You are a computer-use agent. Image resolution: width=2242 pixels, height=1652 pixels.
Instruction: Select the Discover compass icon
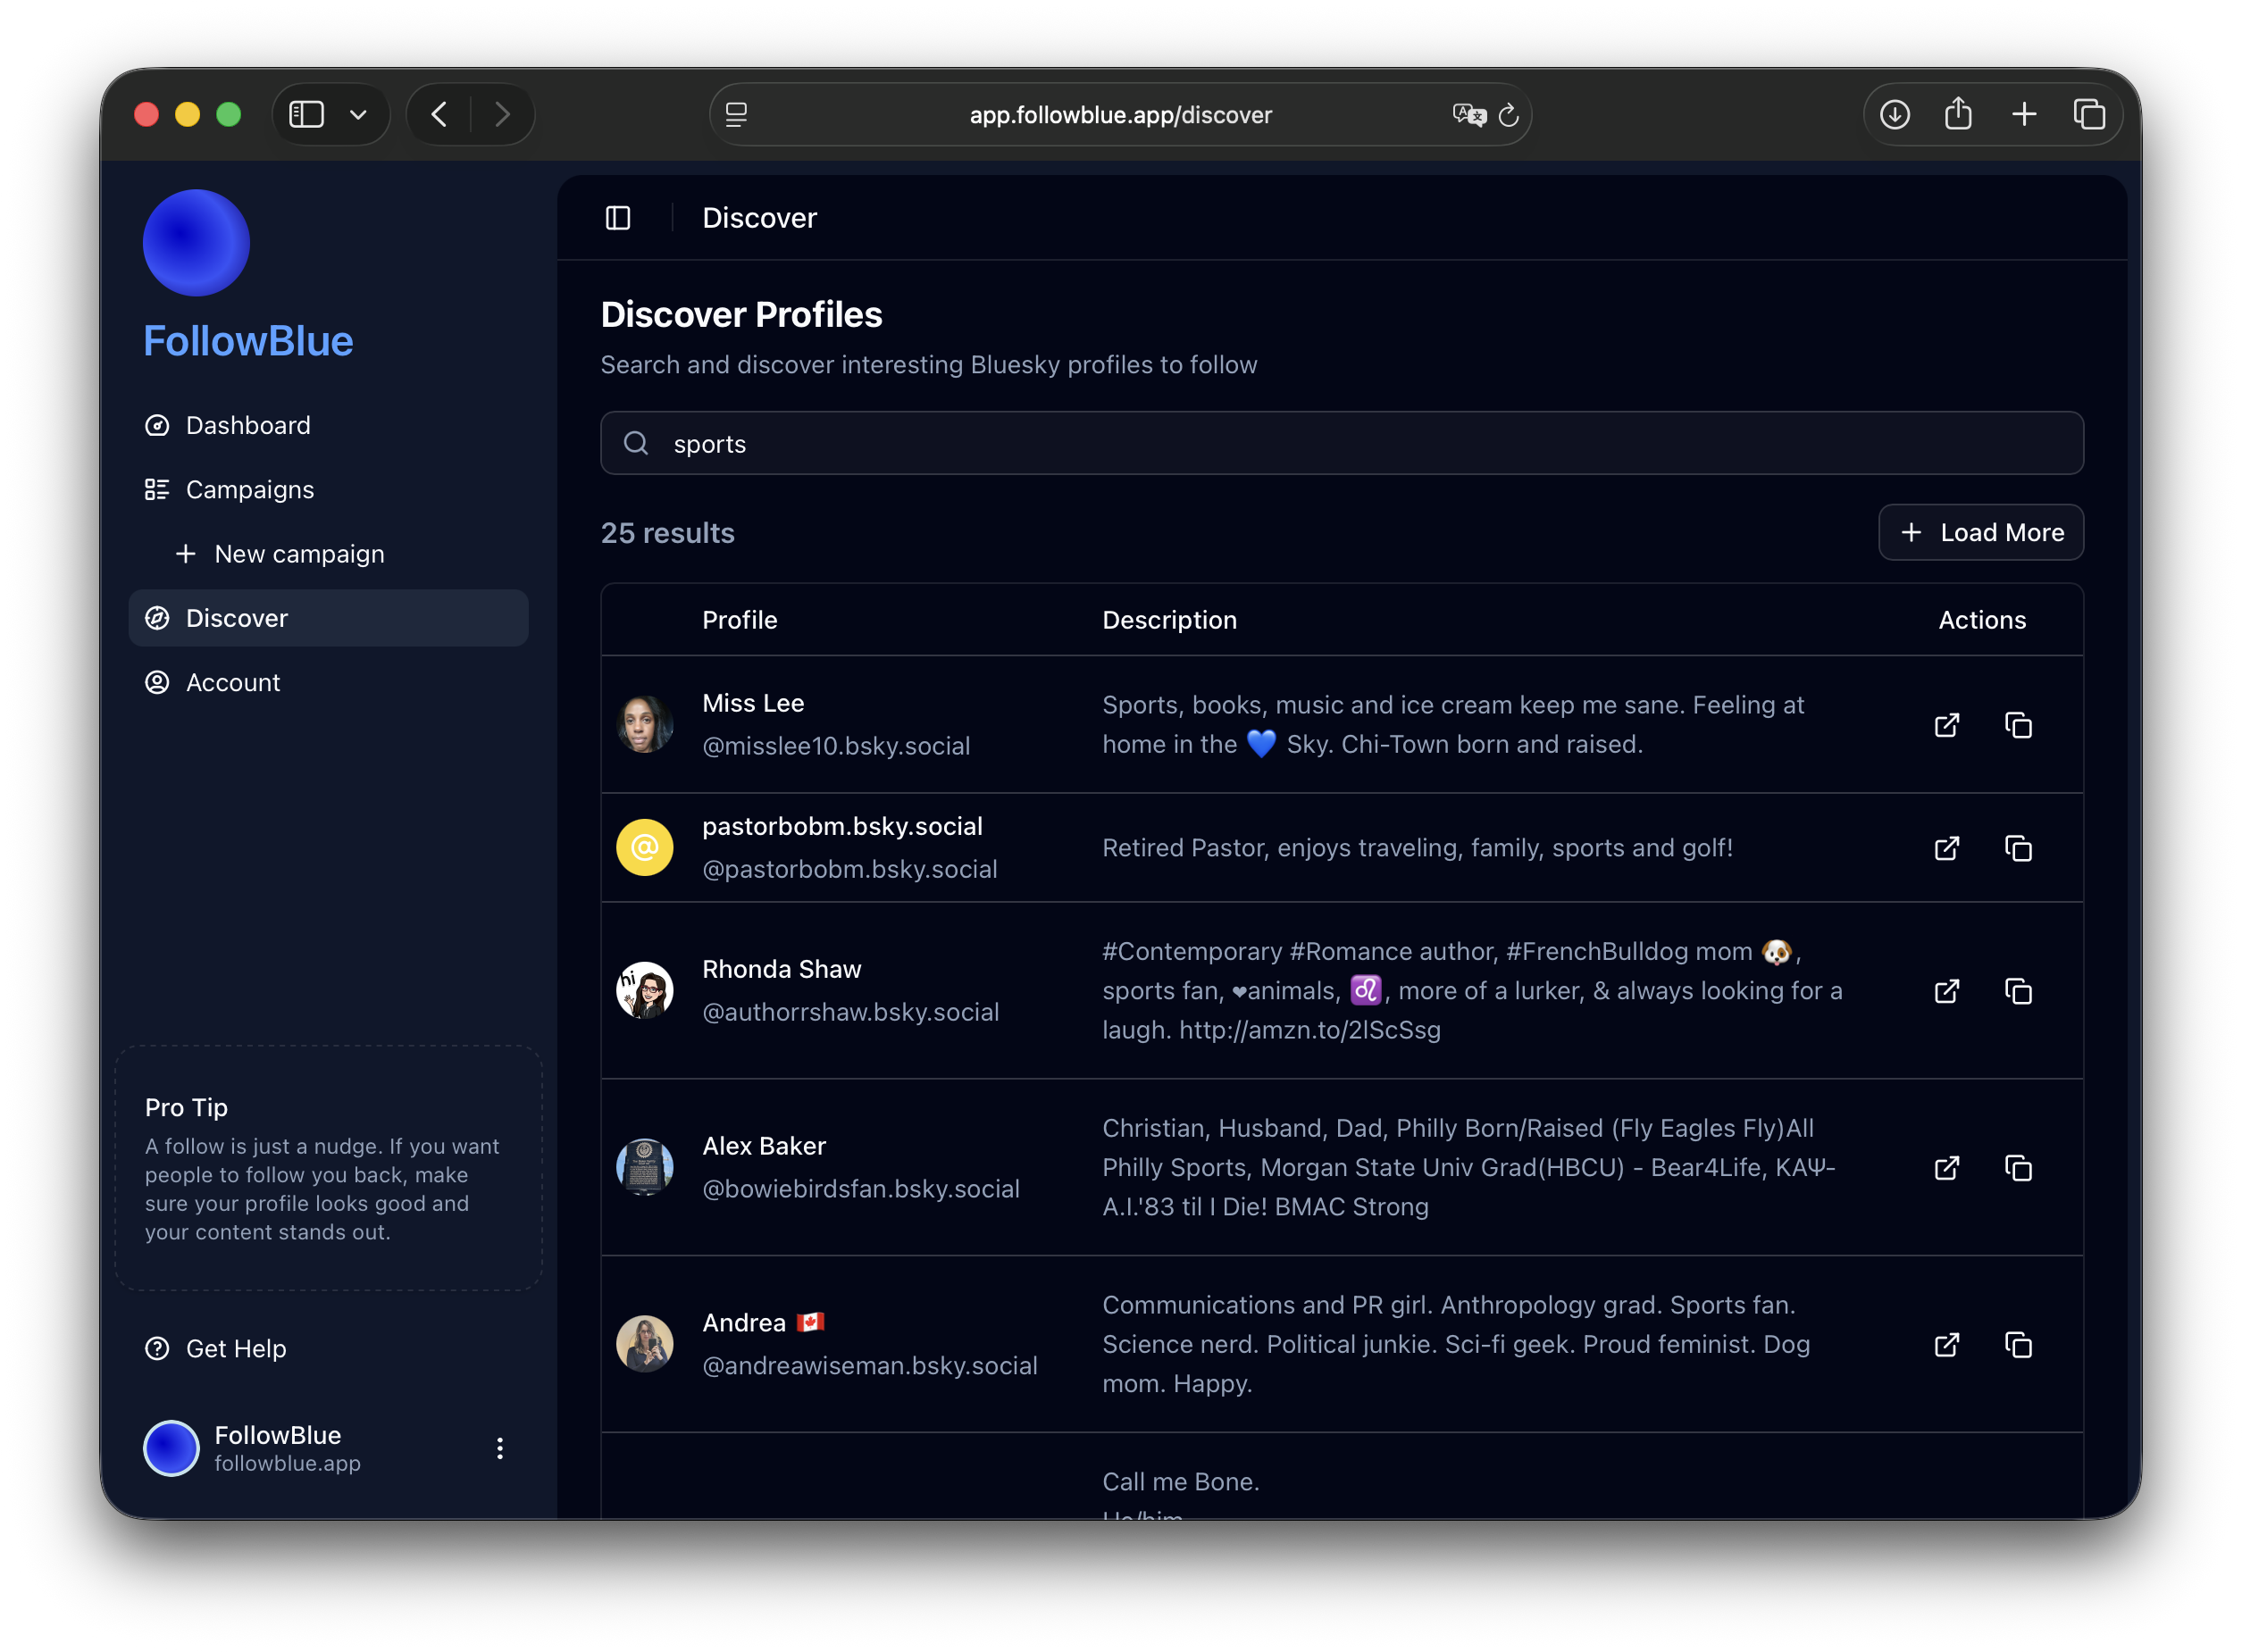coord(158,618)
